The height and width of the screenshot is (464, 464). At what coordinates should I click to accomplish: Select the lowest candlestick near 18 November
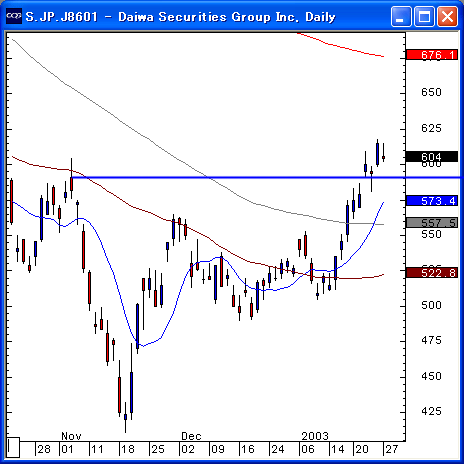(125, 417)
